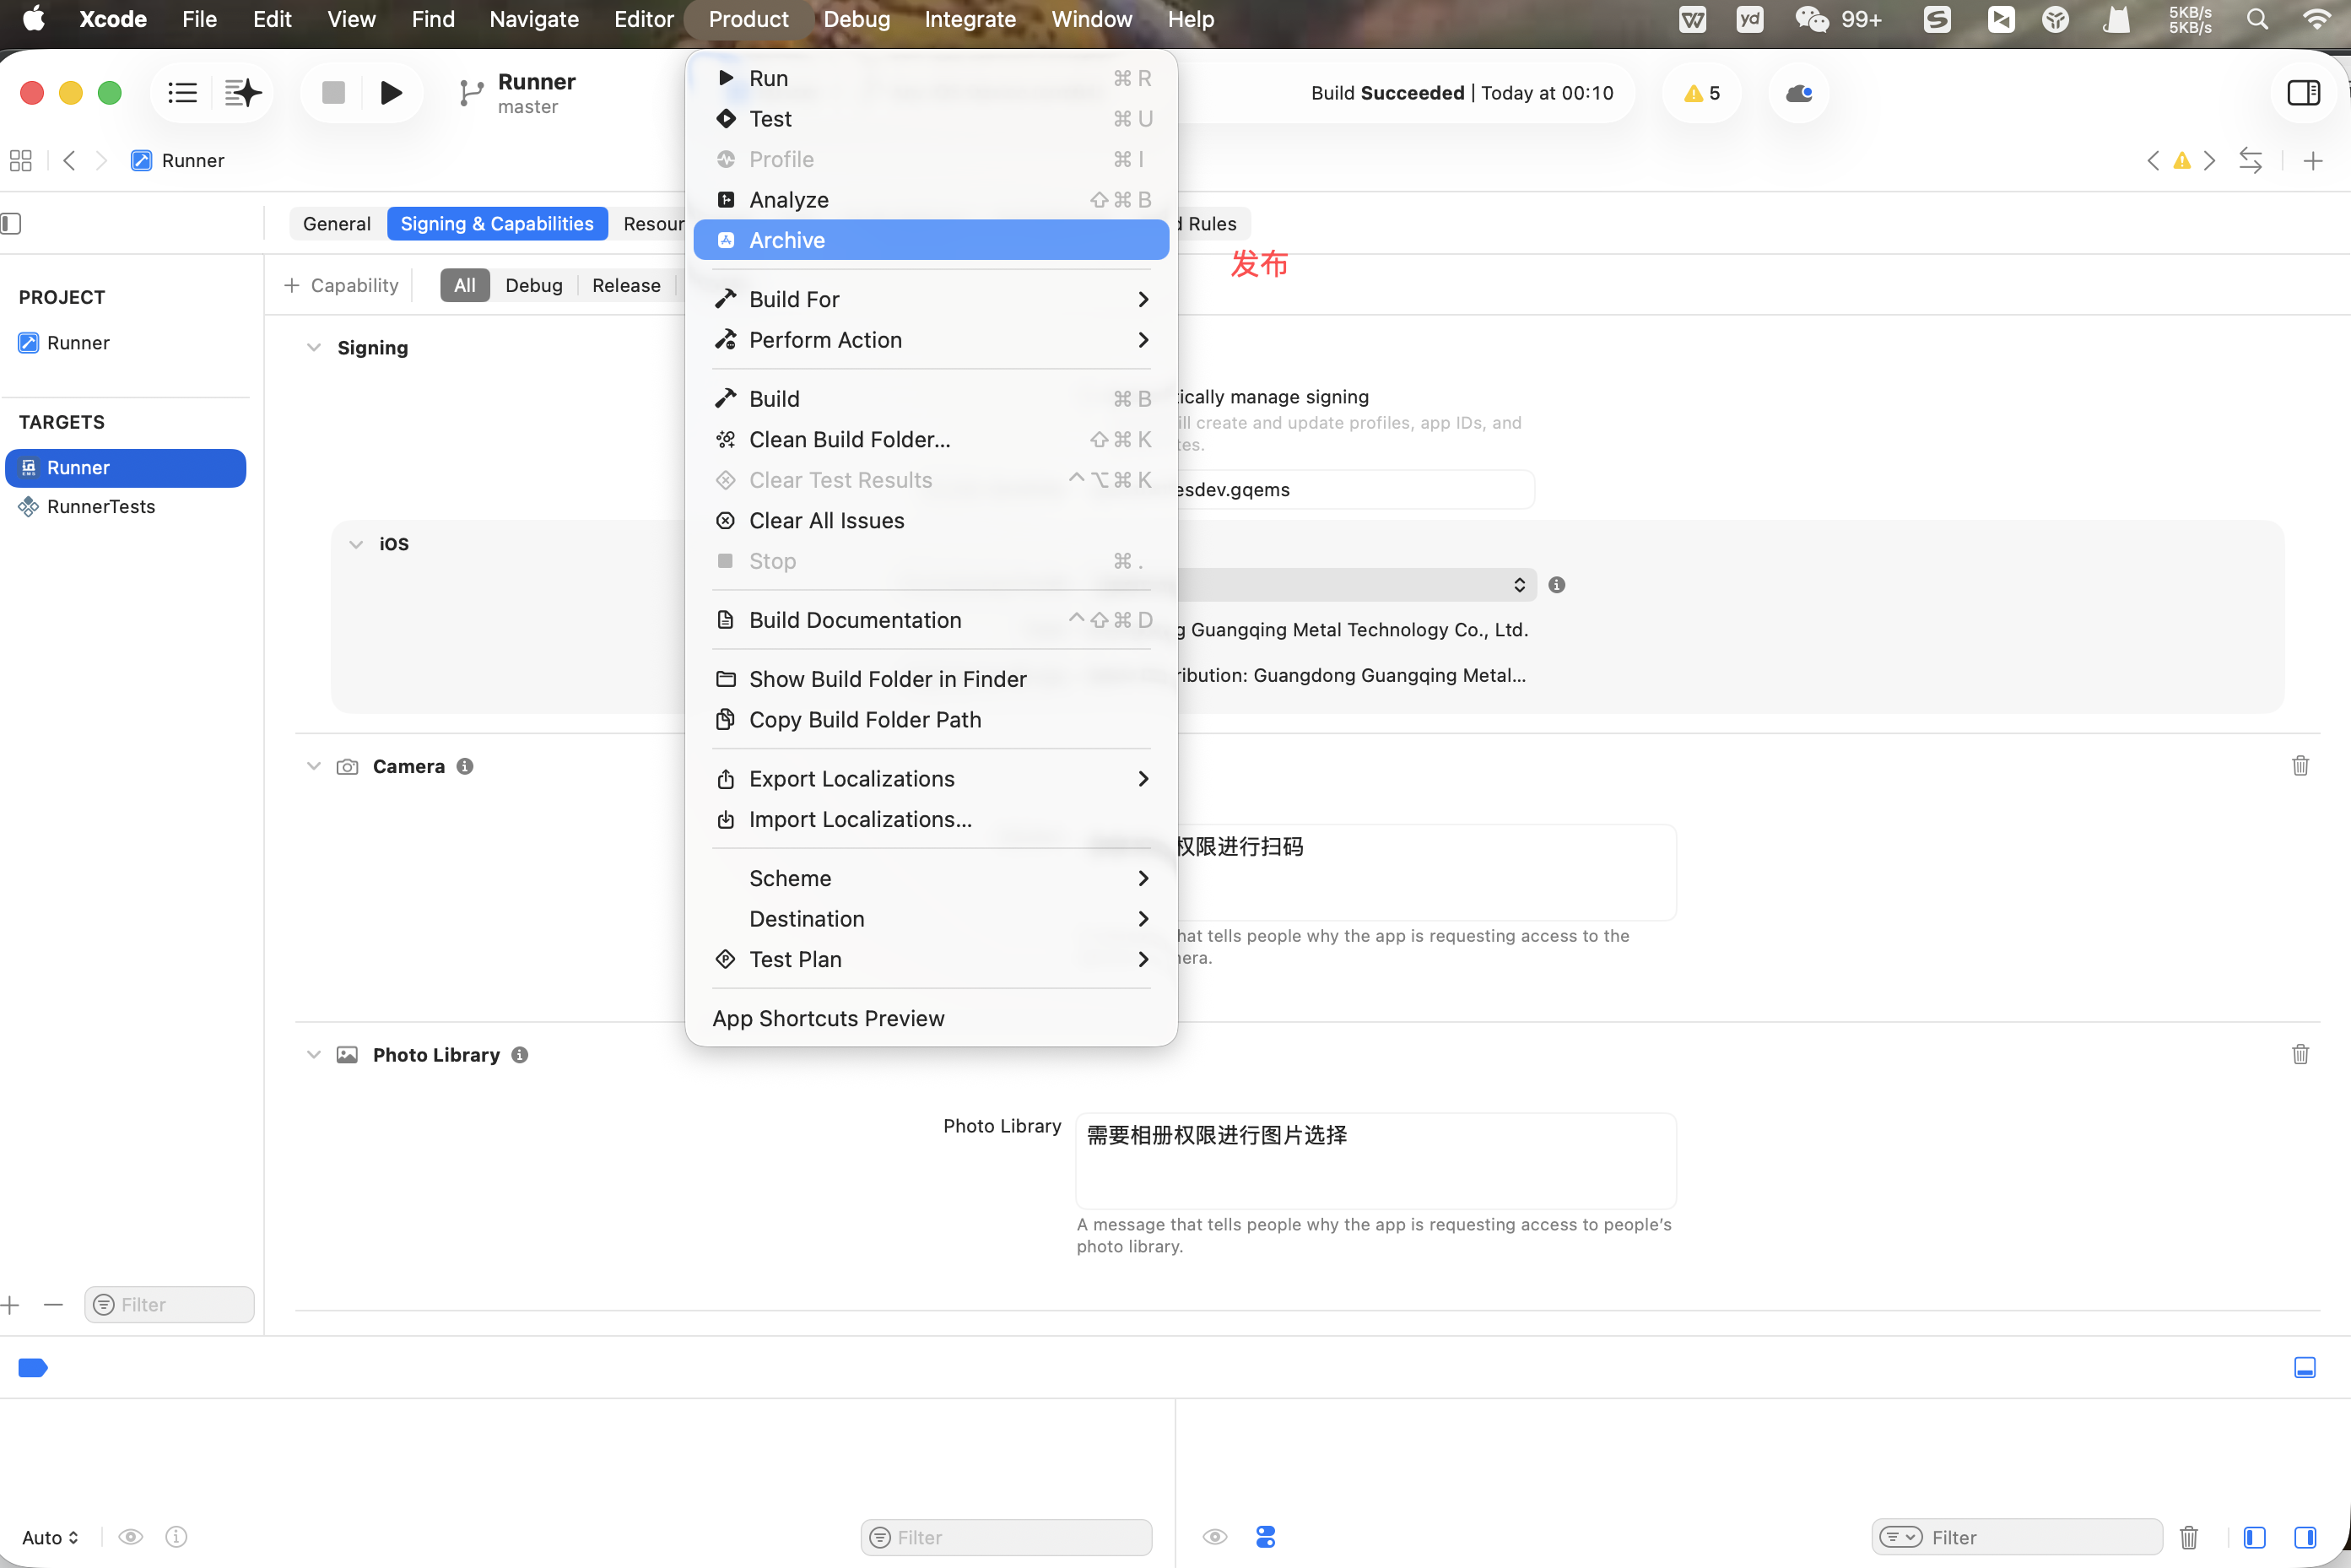Click the Stop square button in toolbar
2351x1568 pixels.
333,93
